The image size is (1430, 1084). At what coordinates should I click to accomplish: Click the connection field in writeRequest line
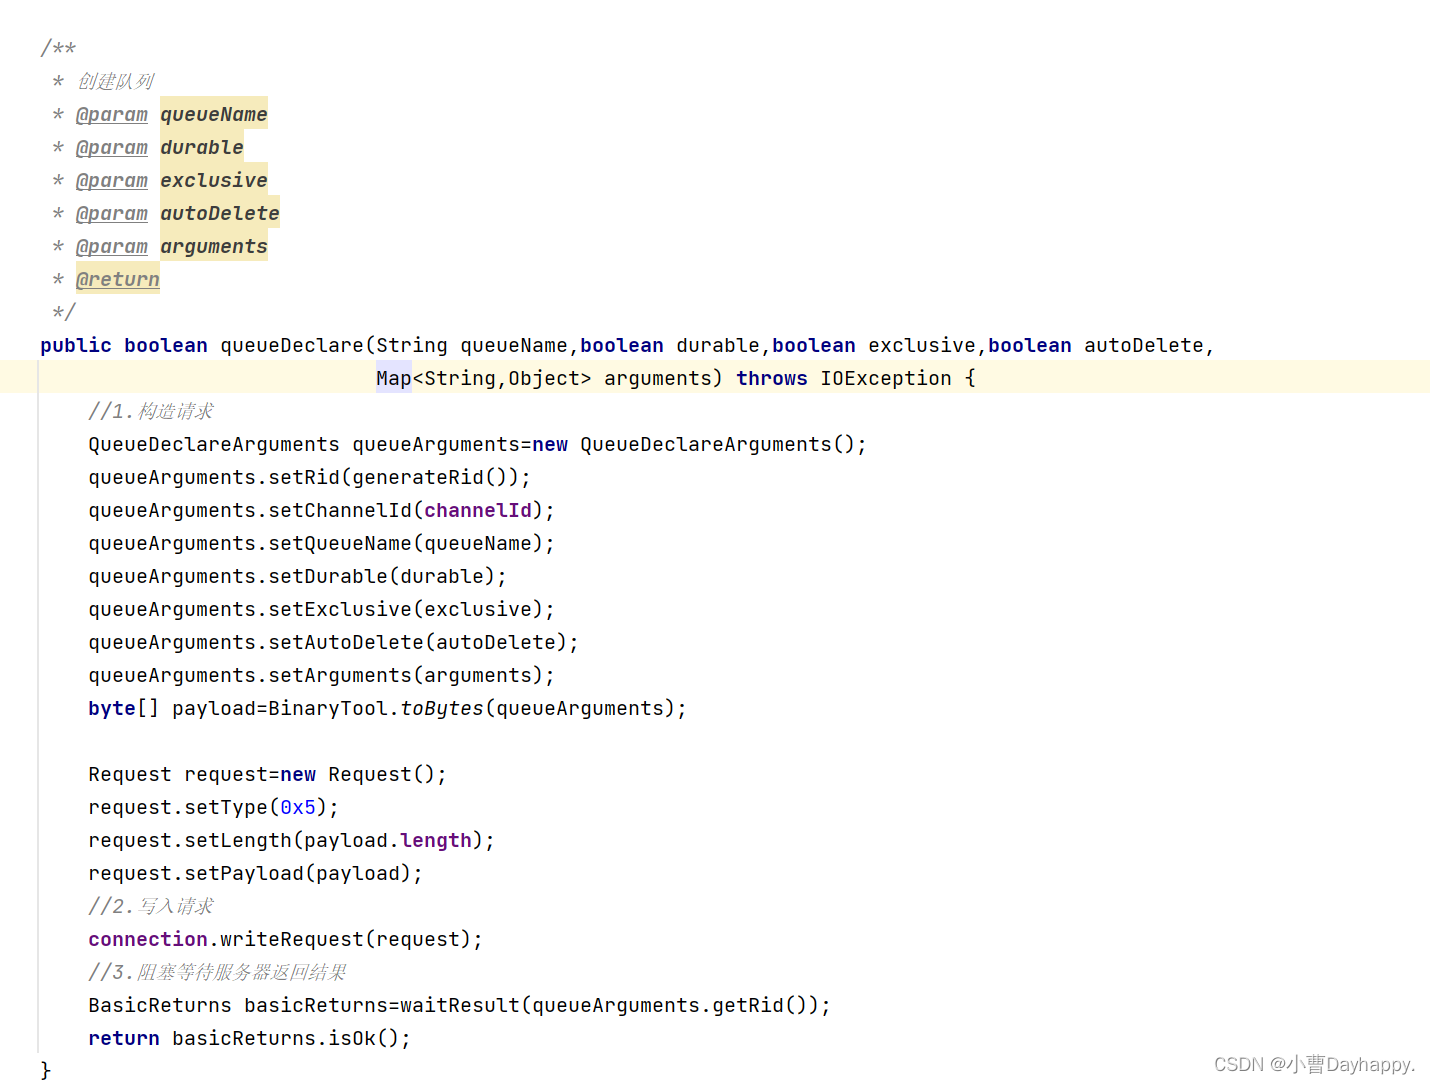pyautogui.click(x=148, y=939)
